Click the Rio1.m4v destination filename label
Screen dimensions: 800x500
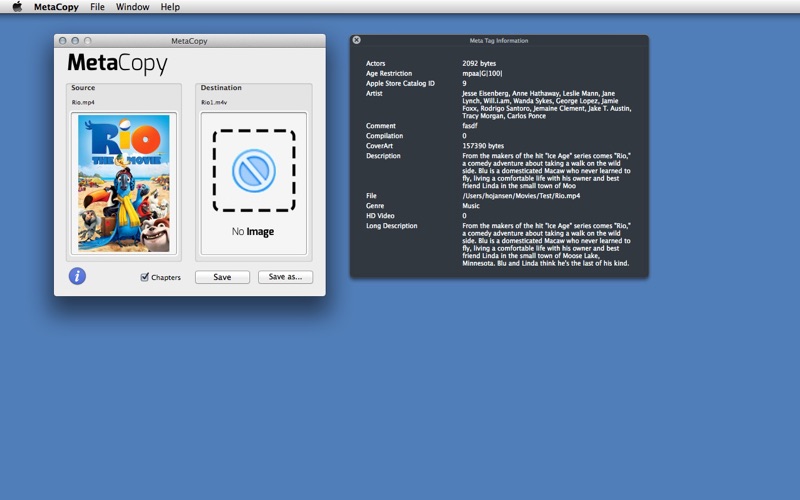click(x=215, y=102)
